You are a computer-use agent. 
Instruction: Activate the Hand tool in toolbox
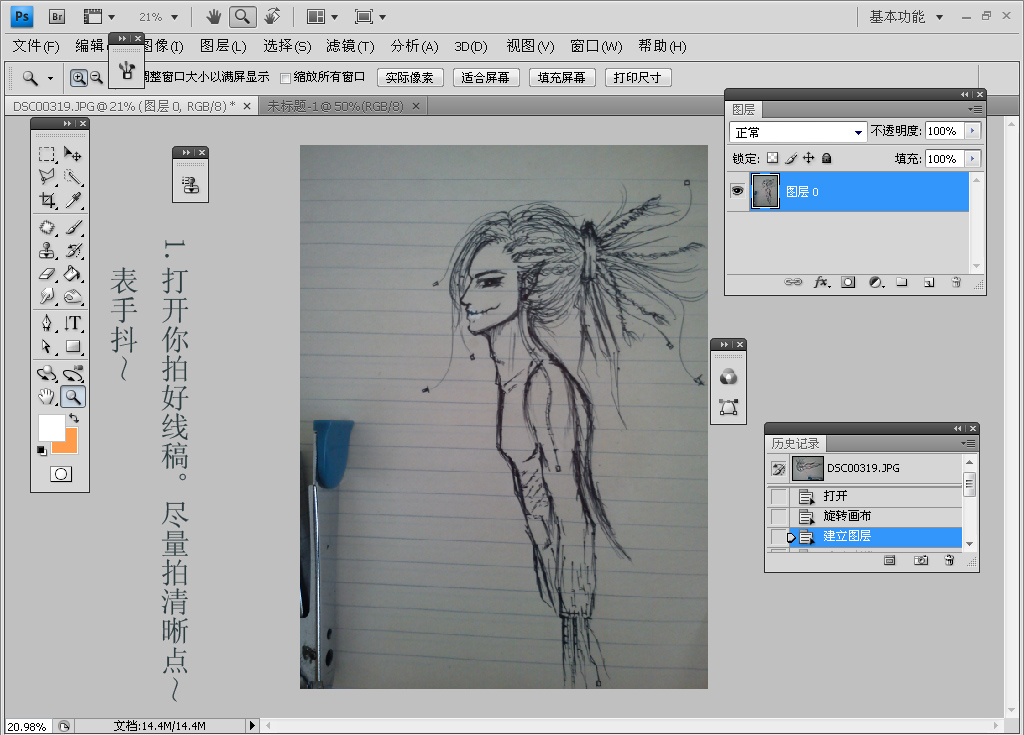tap(47, 397)
